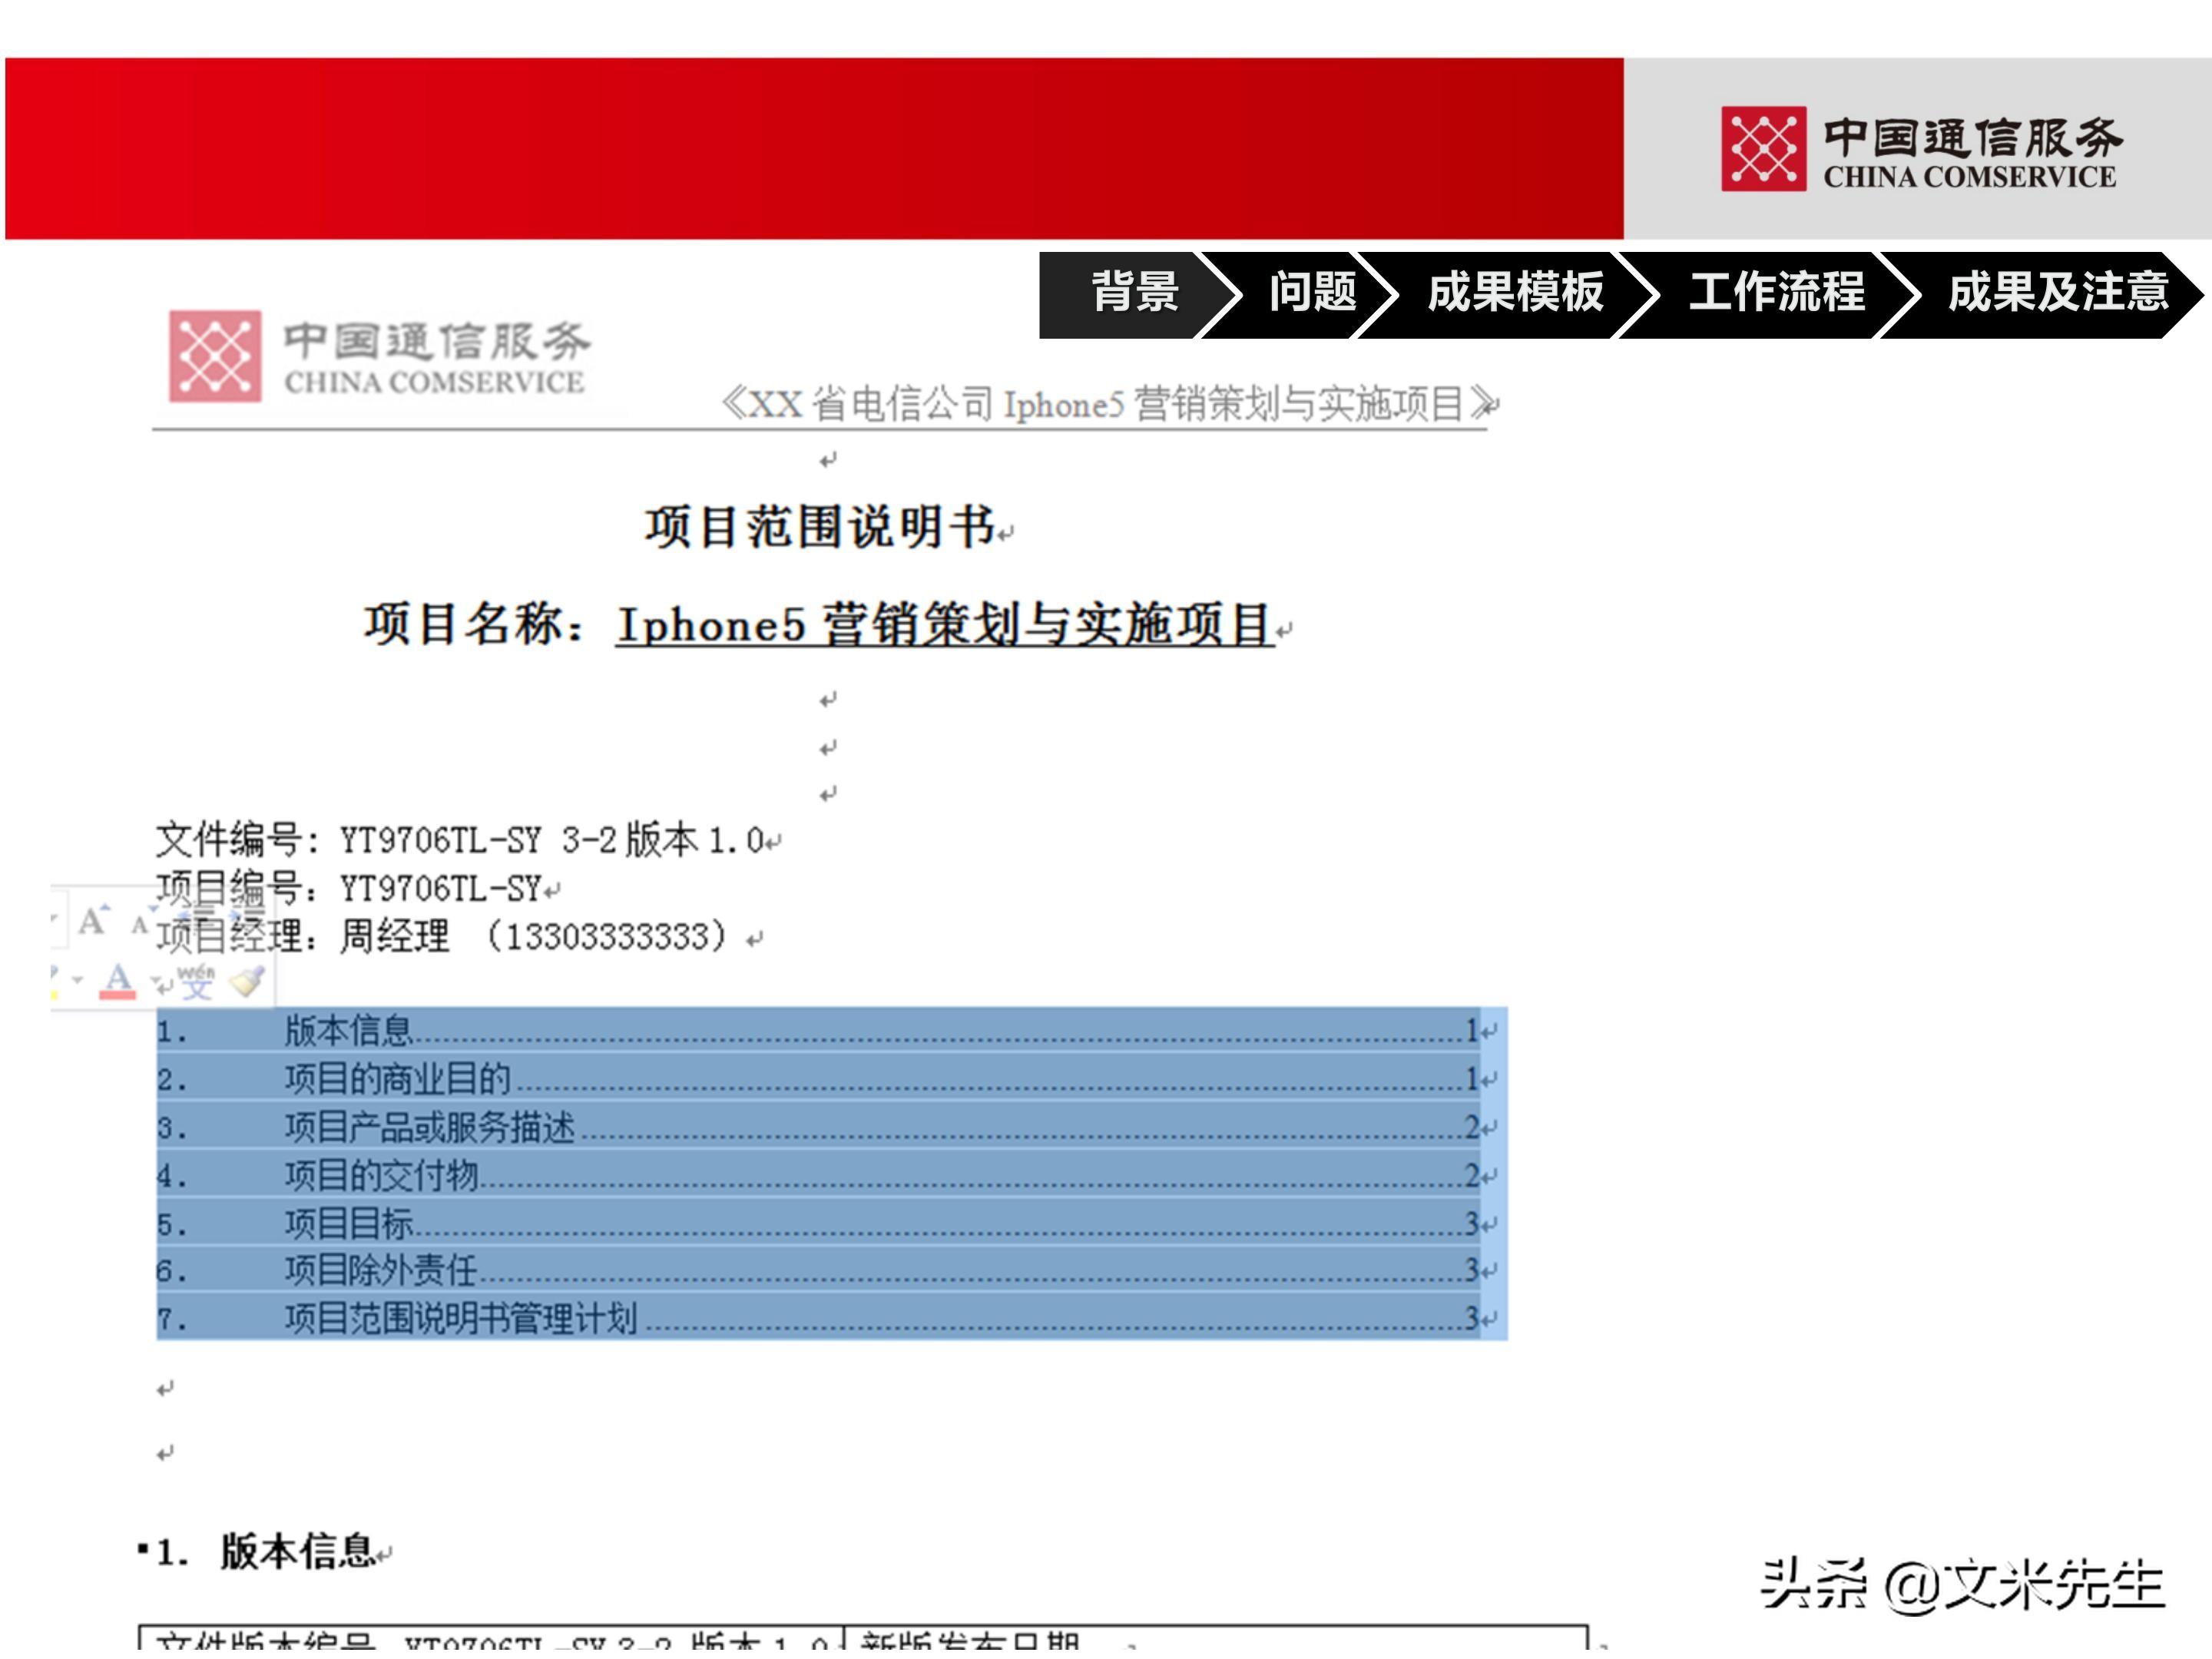Click the title 项目范围说明书
This screenshot has width=2212, height=1659.
click(x=821, y=526)
